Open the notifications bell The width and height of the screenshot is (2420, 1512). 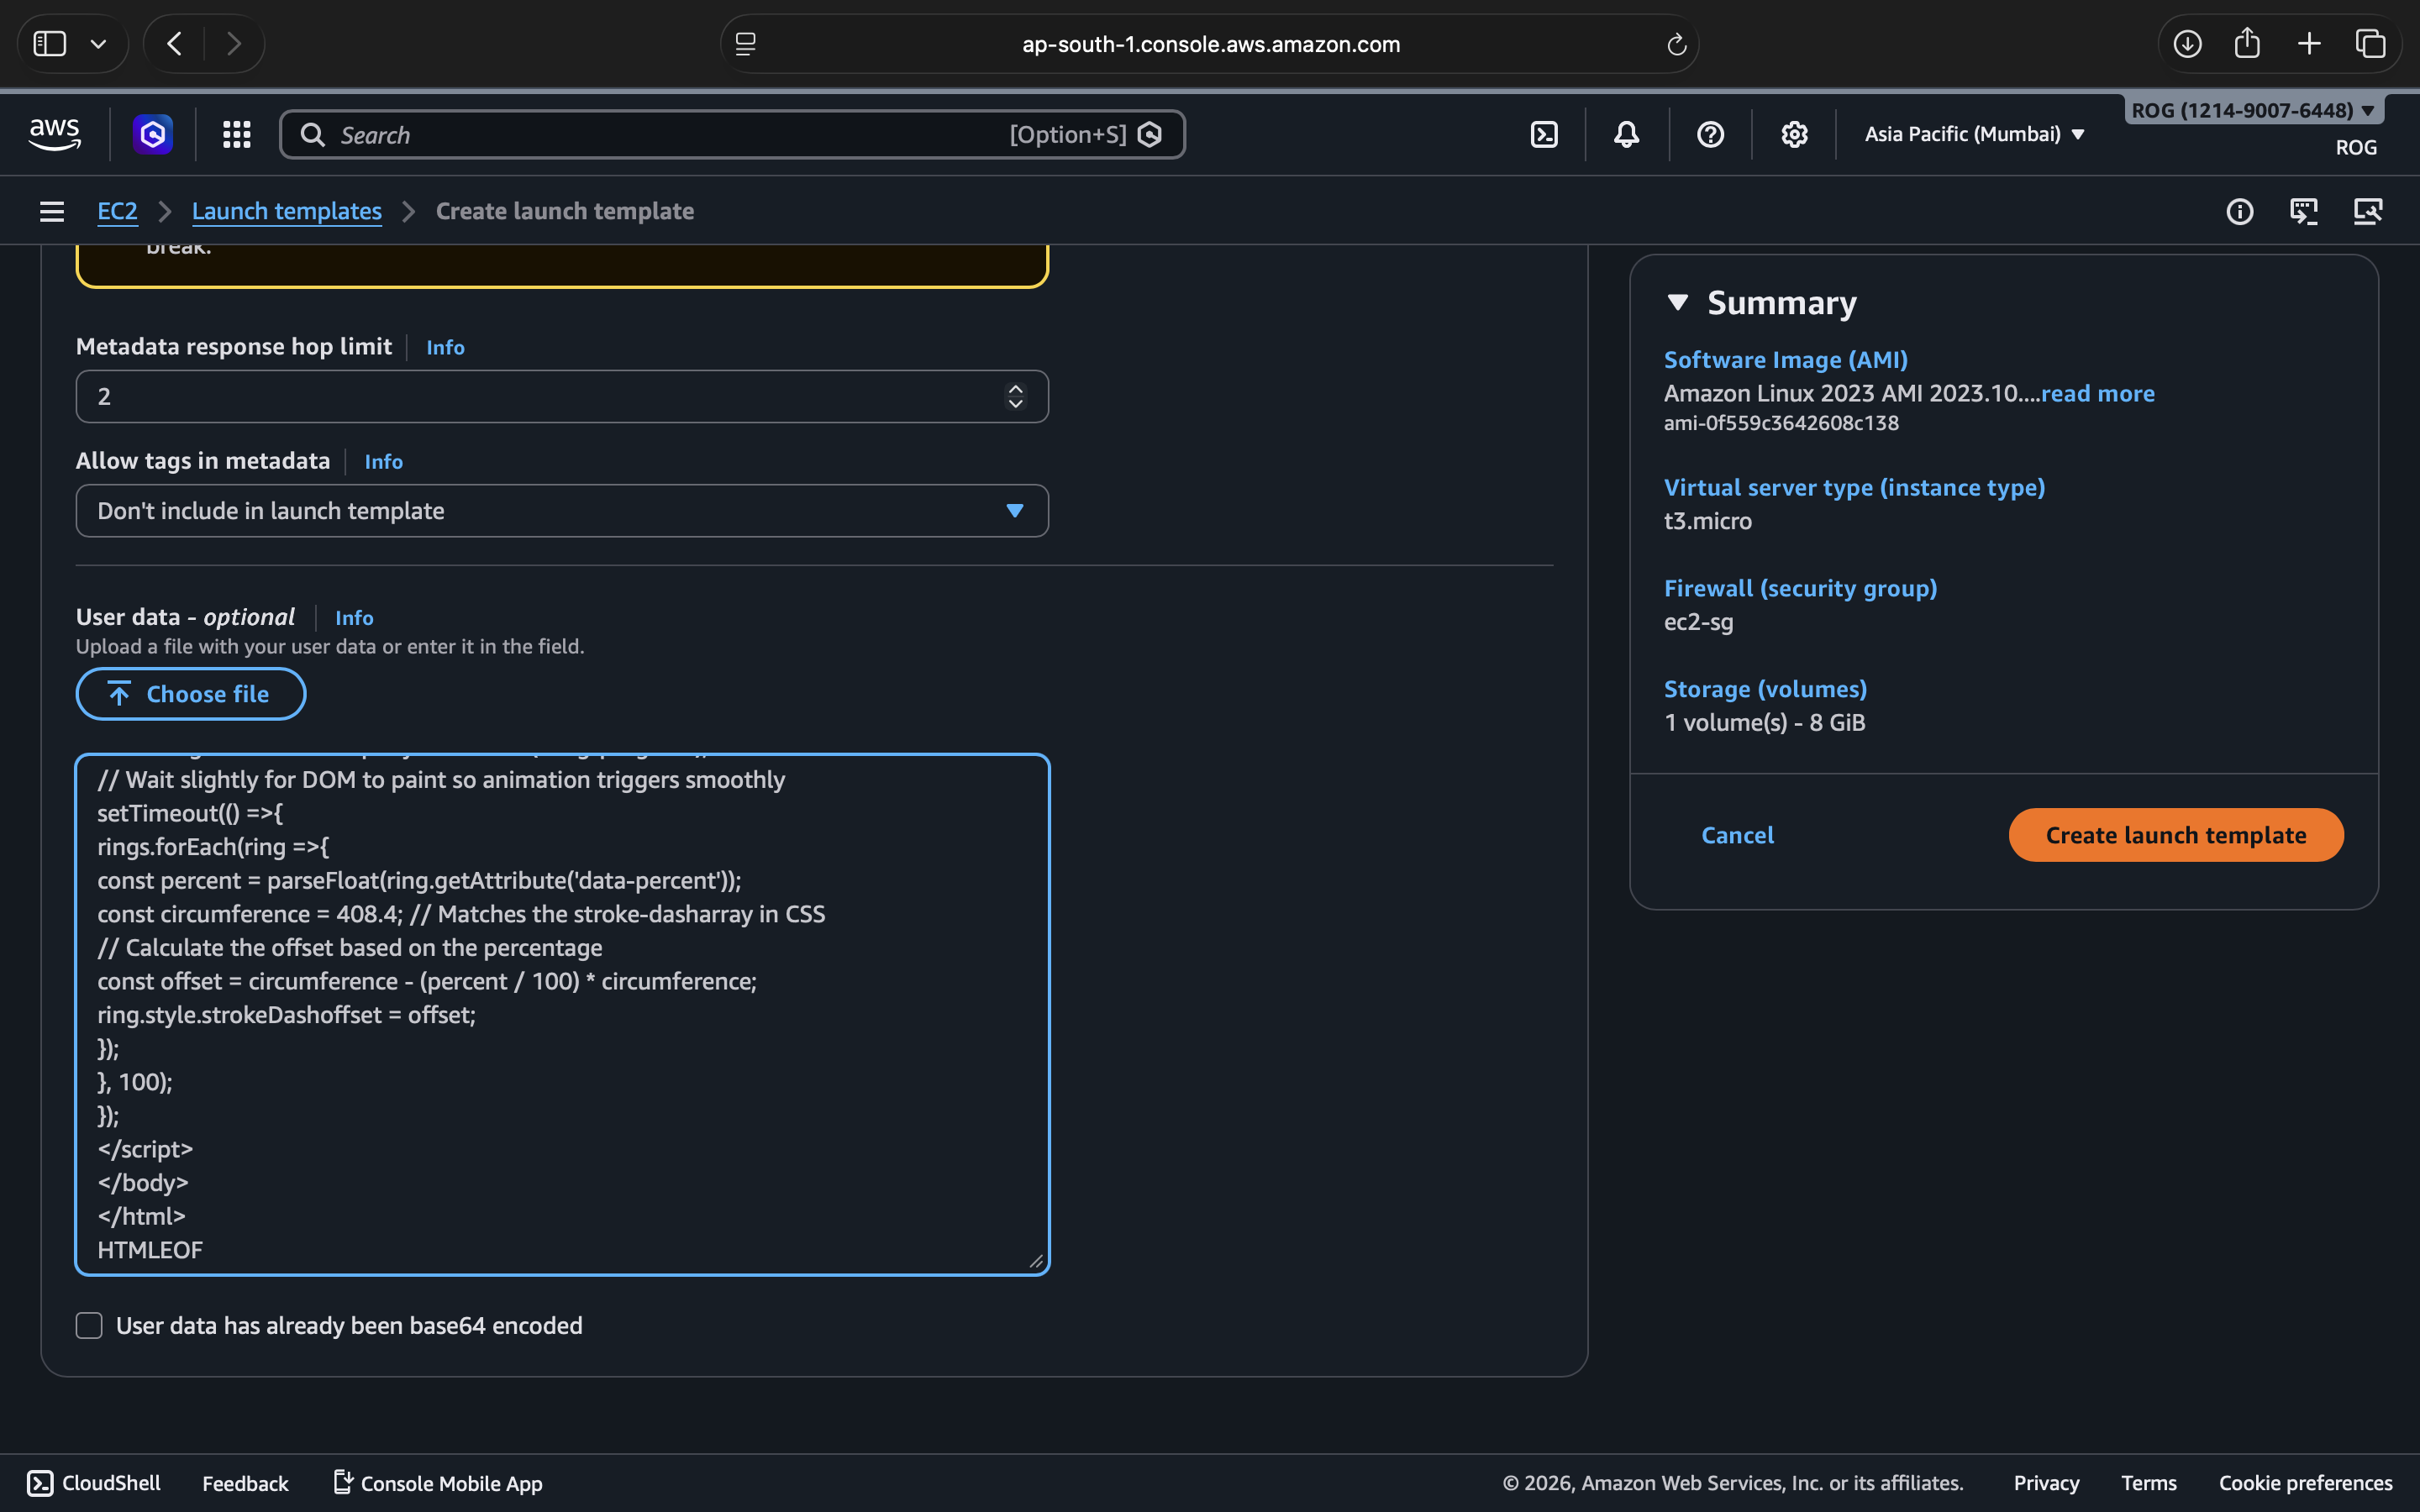pos(1626,134)
